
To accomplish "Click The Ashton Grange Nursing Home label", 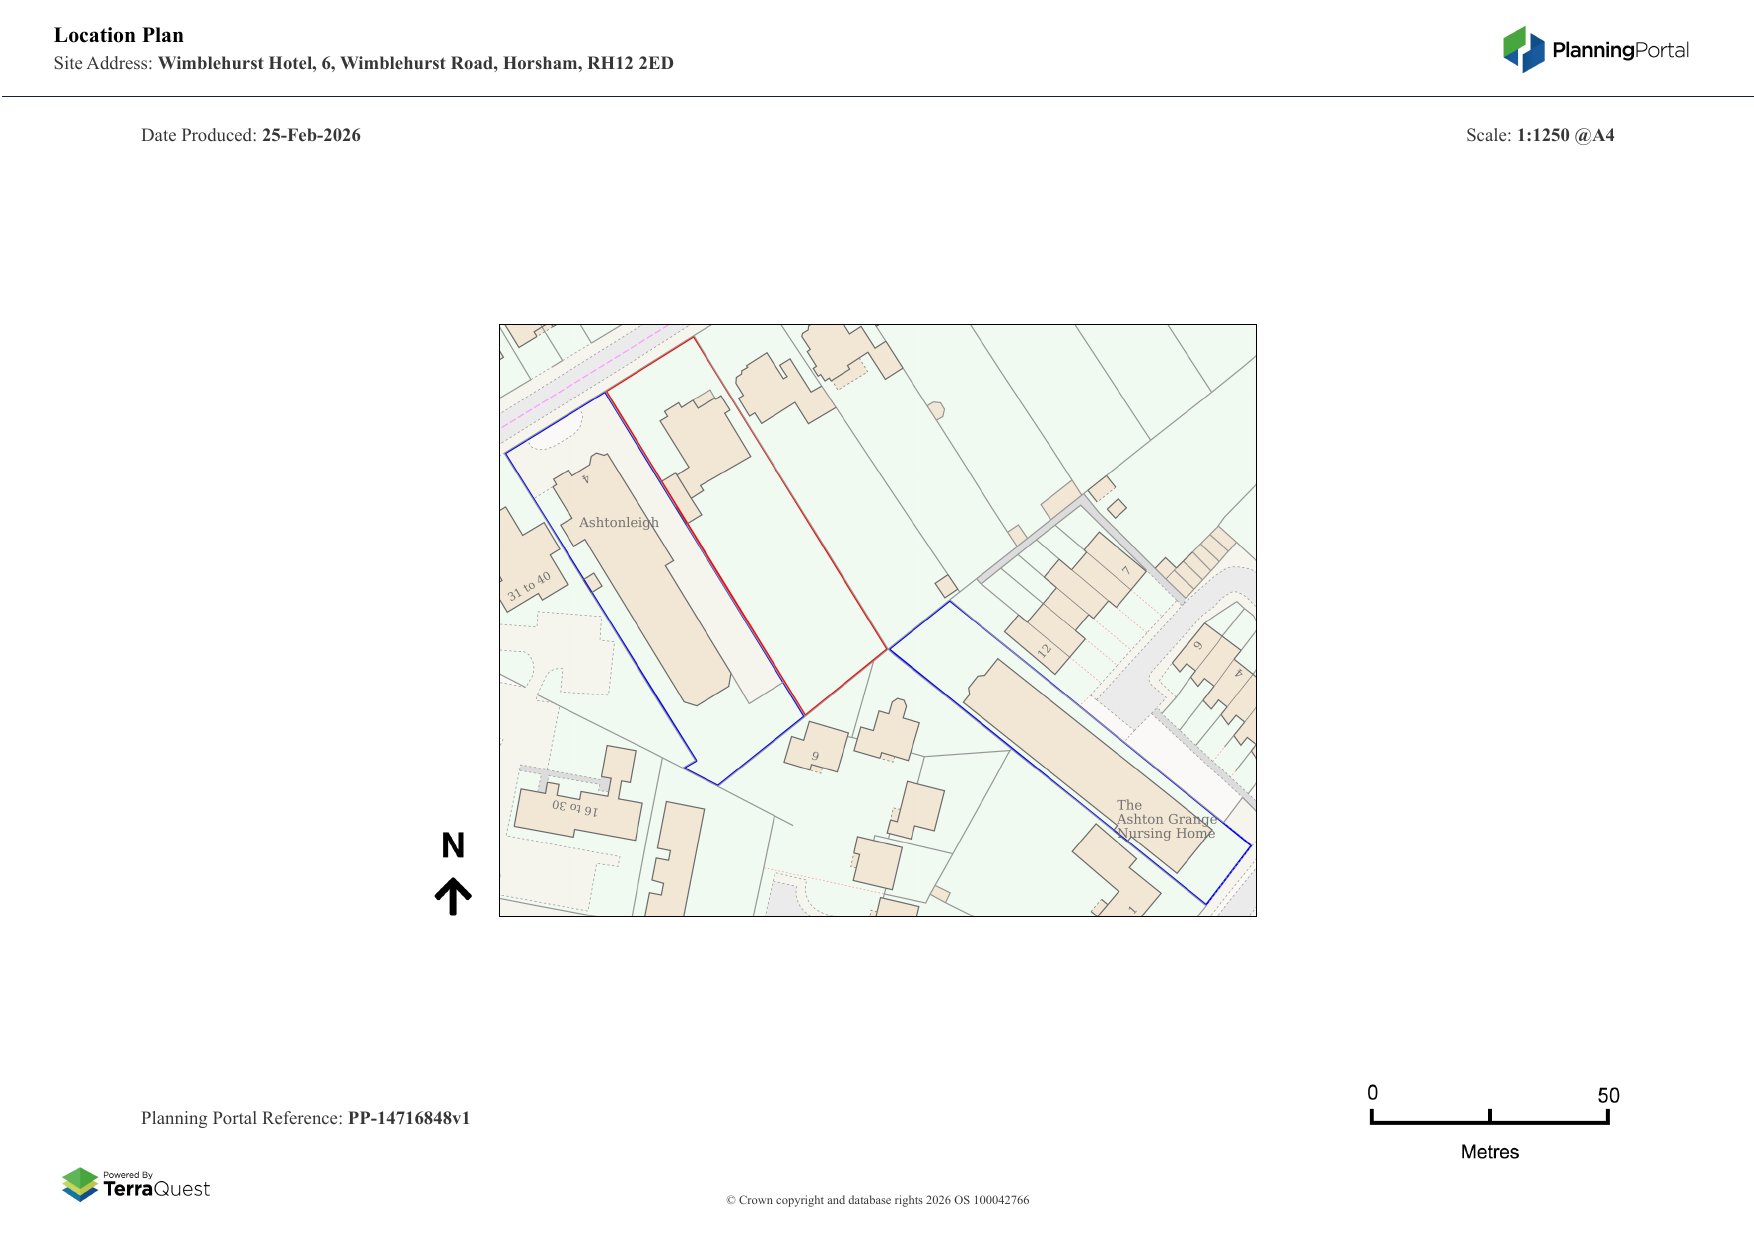I will (x=1164, y=819).
